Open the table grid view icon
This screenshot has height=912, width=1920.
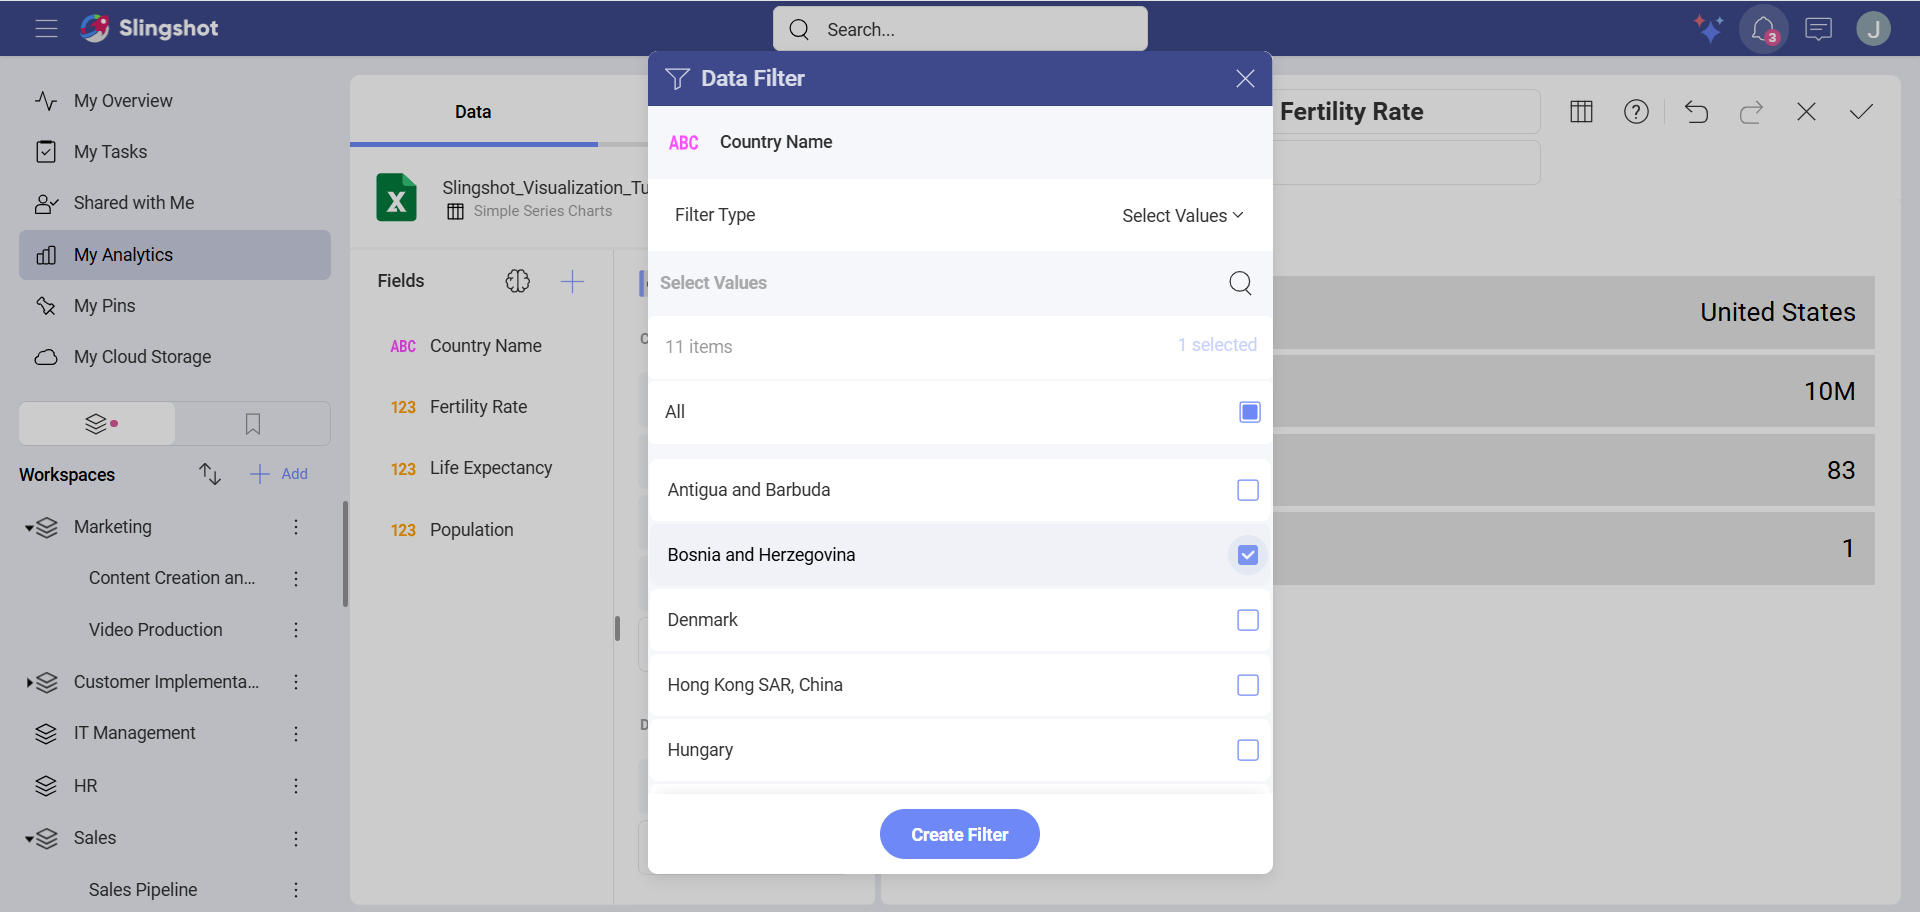tap(1581, 111)
